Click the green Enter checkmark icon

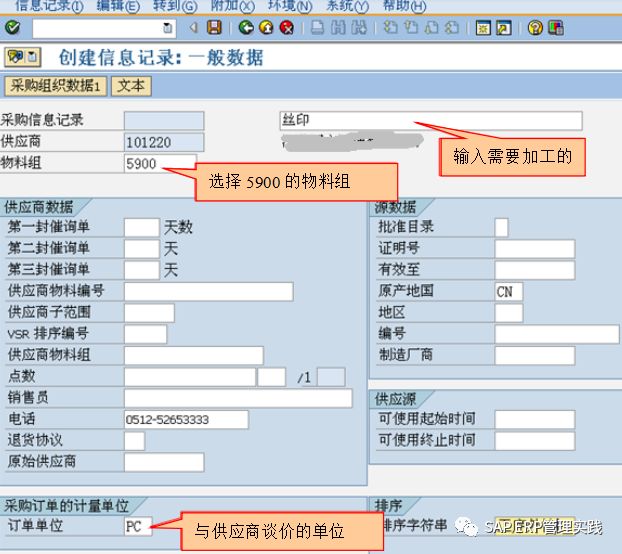pyautogui.click(x=12, y=28)
